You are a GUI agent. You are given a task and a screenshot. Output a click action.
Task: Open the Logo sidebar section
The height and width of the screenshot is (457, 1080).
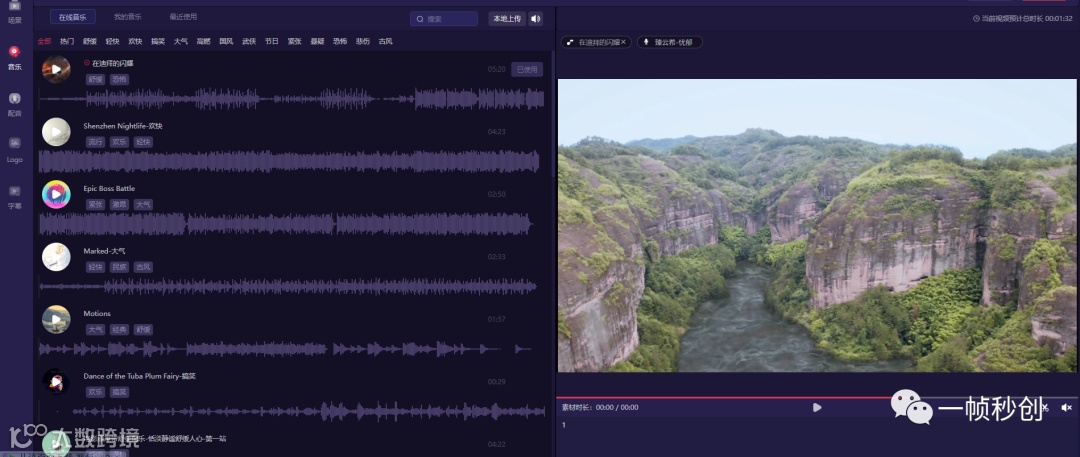[14, 150]
